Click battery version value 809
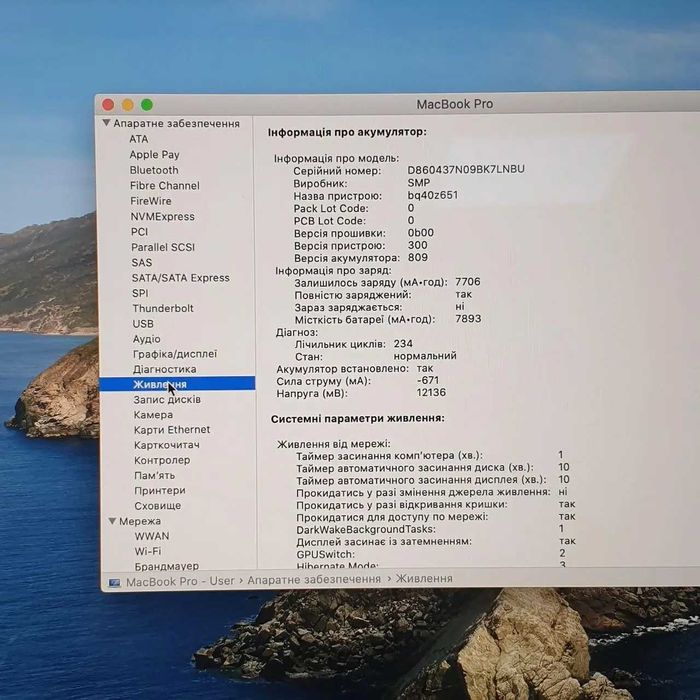The width and height of the screenshot is (700, 700). [x=418, y=258]
